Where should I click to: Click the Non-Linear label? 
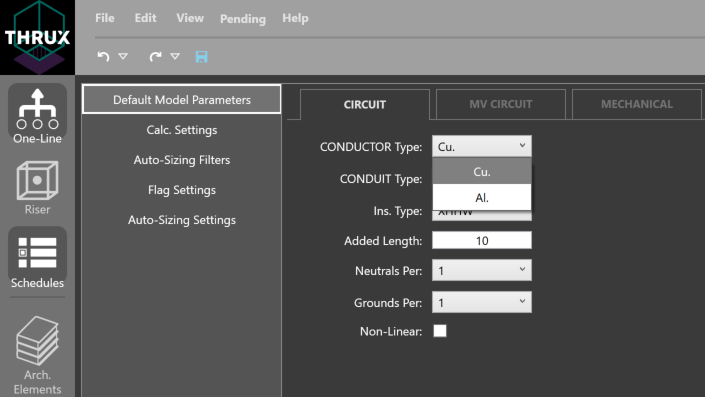[x=391, y=332]
